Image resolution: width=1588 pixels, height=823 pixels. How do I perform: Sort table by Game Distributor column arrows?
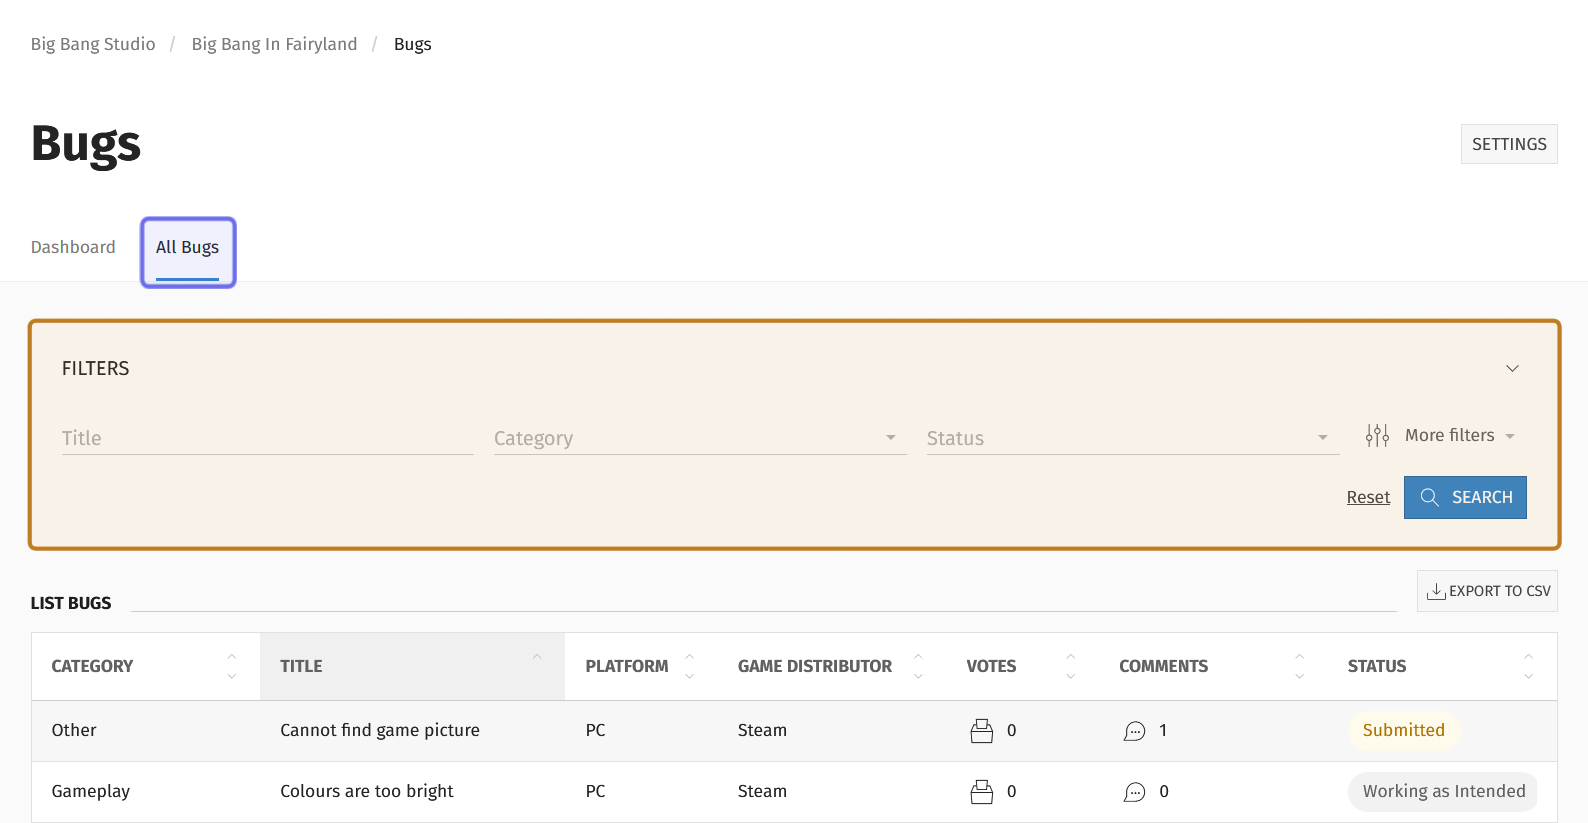(x=918, y=666)
